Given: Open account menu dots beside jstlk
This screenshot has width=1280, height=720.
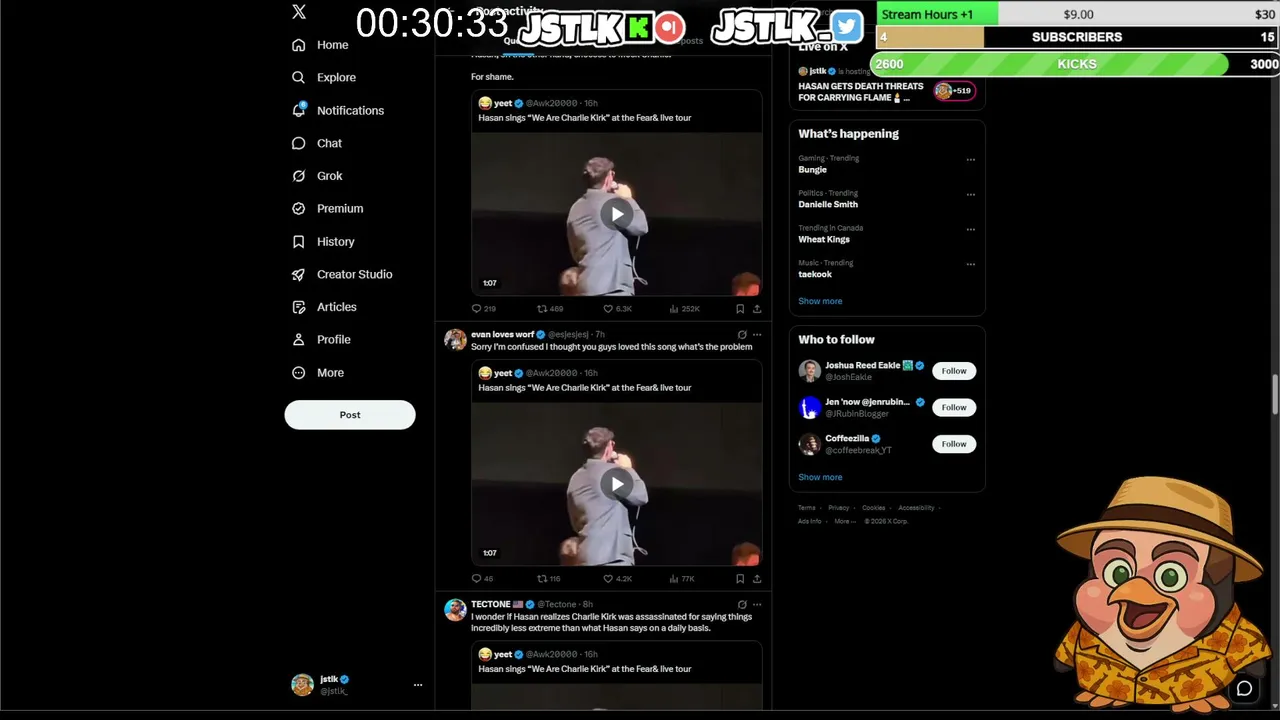Looking at the screenshot, I should [x=418, y=685].
